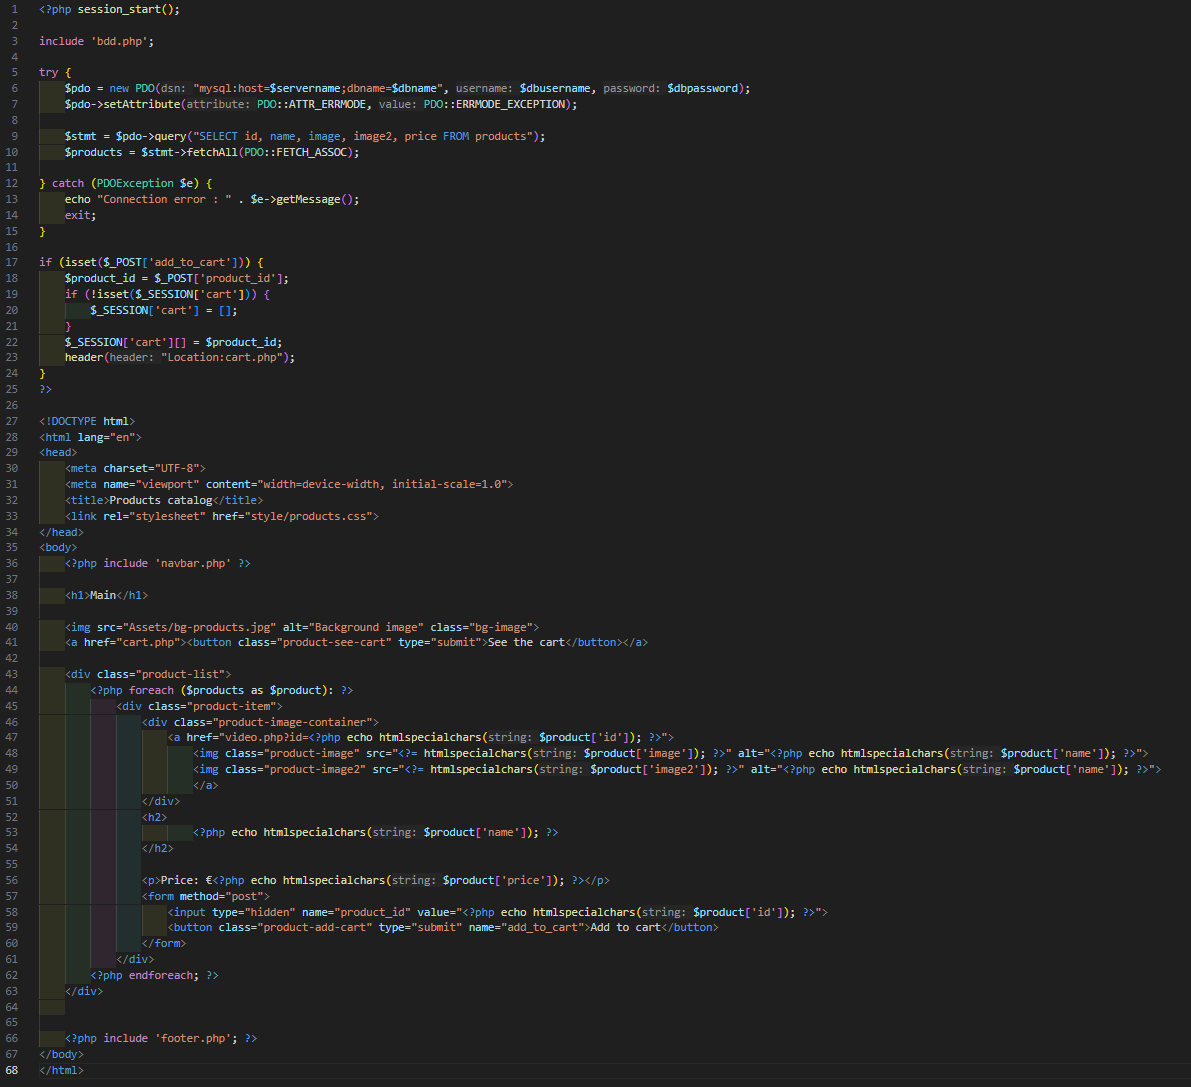
Task: Click the foreach keyword in product-list
Action: tap(151, 690)
